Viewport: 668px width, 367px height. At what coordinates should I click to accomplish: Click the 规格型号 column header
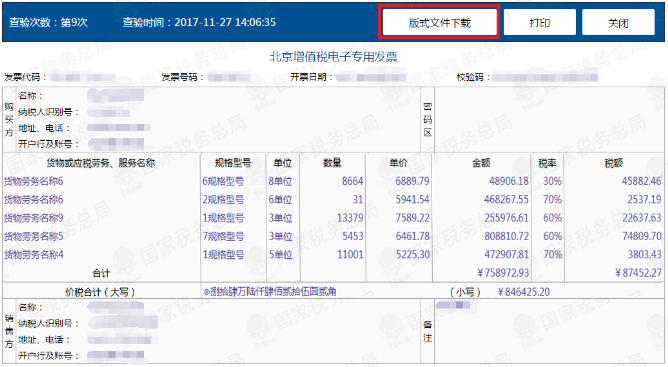[233, 163]
